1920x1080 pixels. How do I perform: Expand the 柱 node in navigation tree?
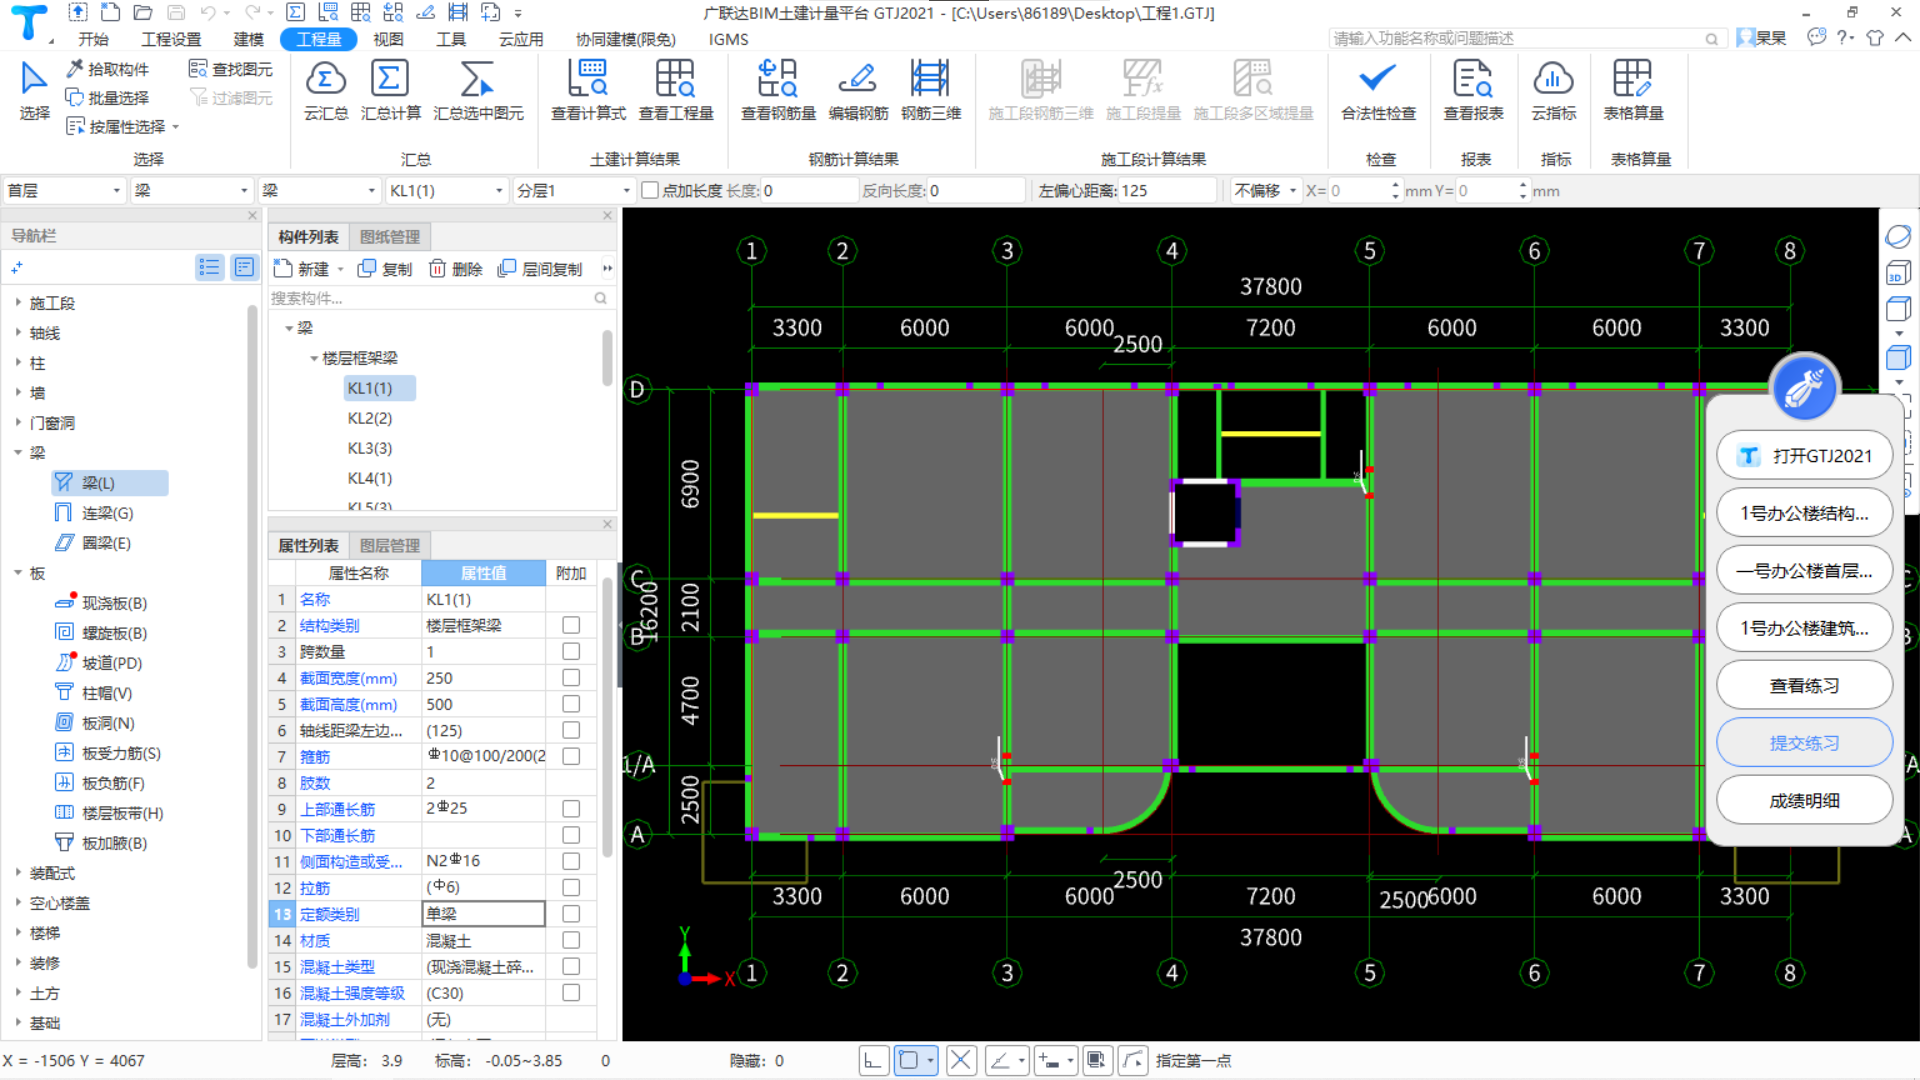pyautogui.click(x=18, y=363)
